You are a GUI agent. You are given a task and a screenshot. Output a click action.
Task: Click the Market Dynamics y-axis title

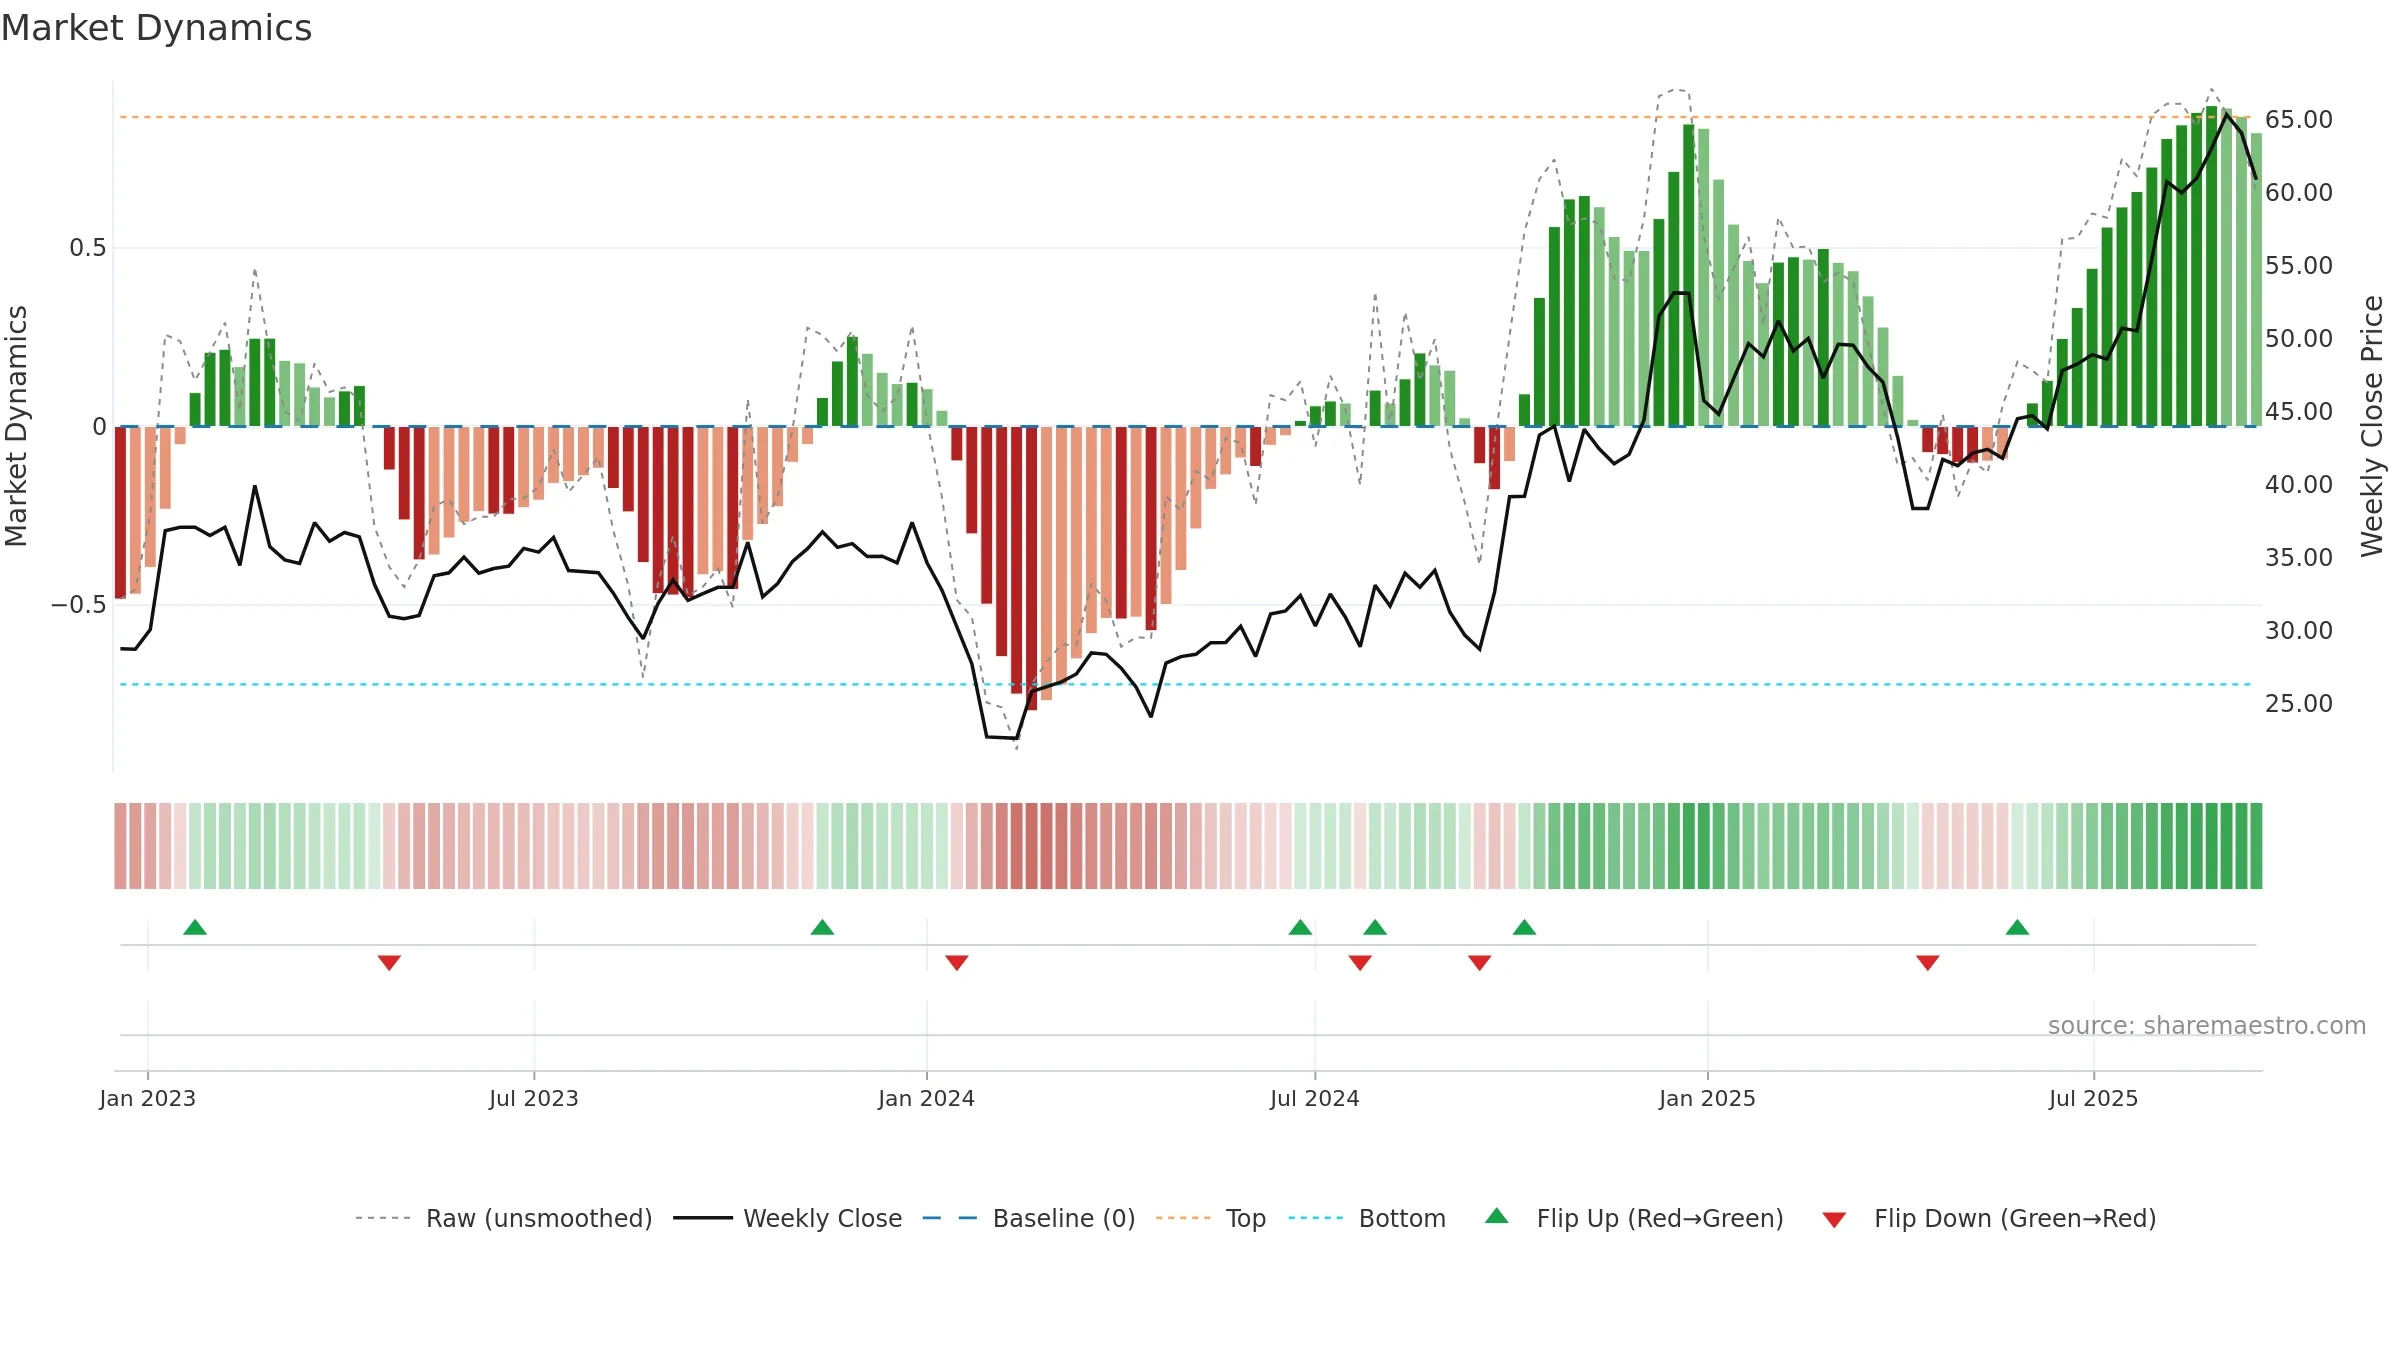(16, 426)
